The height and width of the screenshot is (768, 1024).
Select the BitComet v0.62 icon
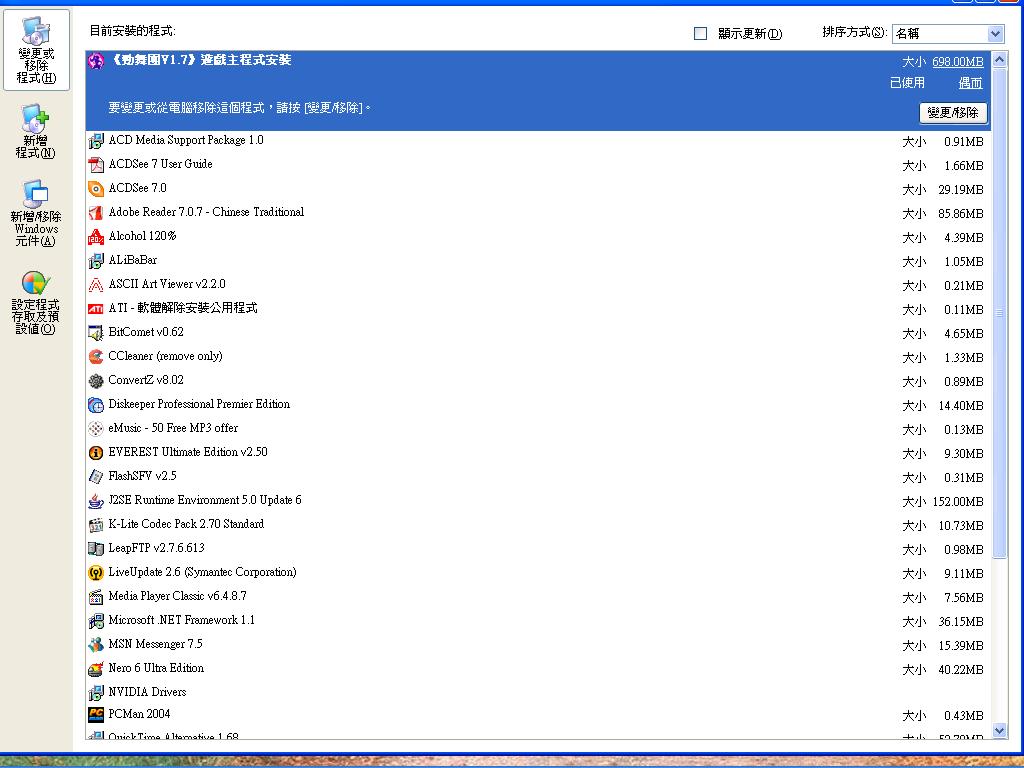point(96,333)
